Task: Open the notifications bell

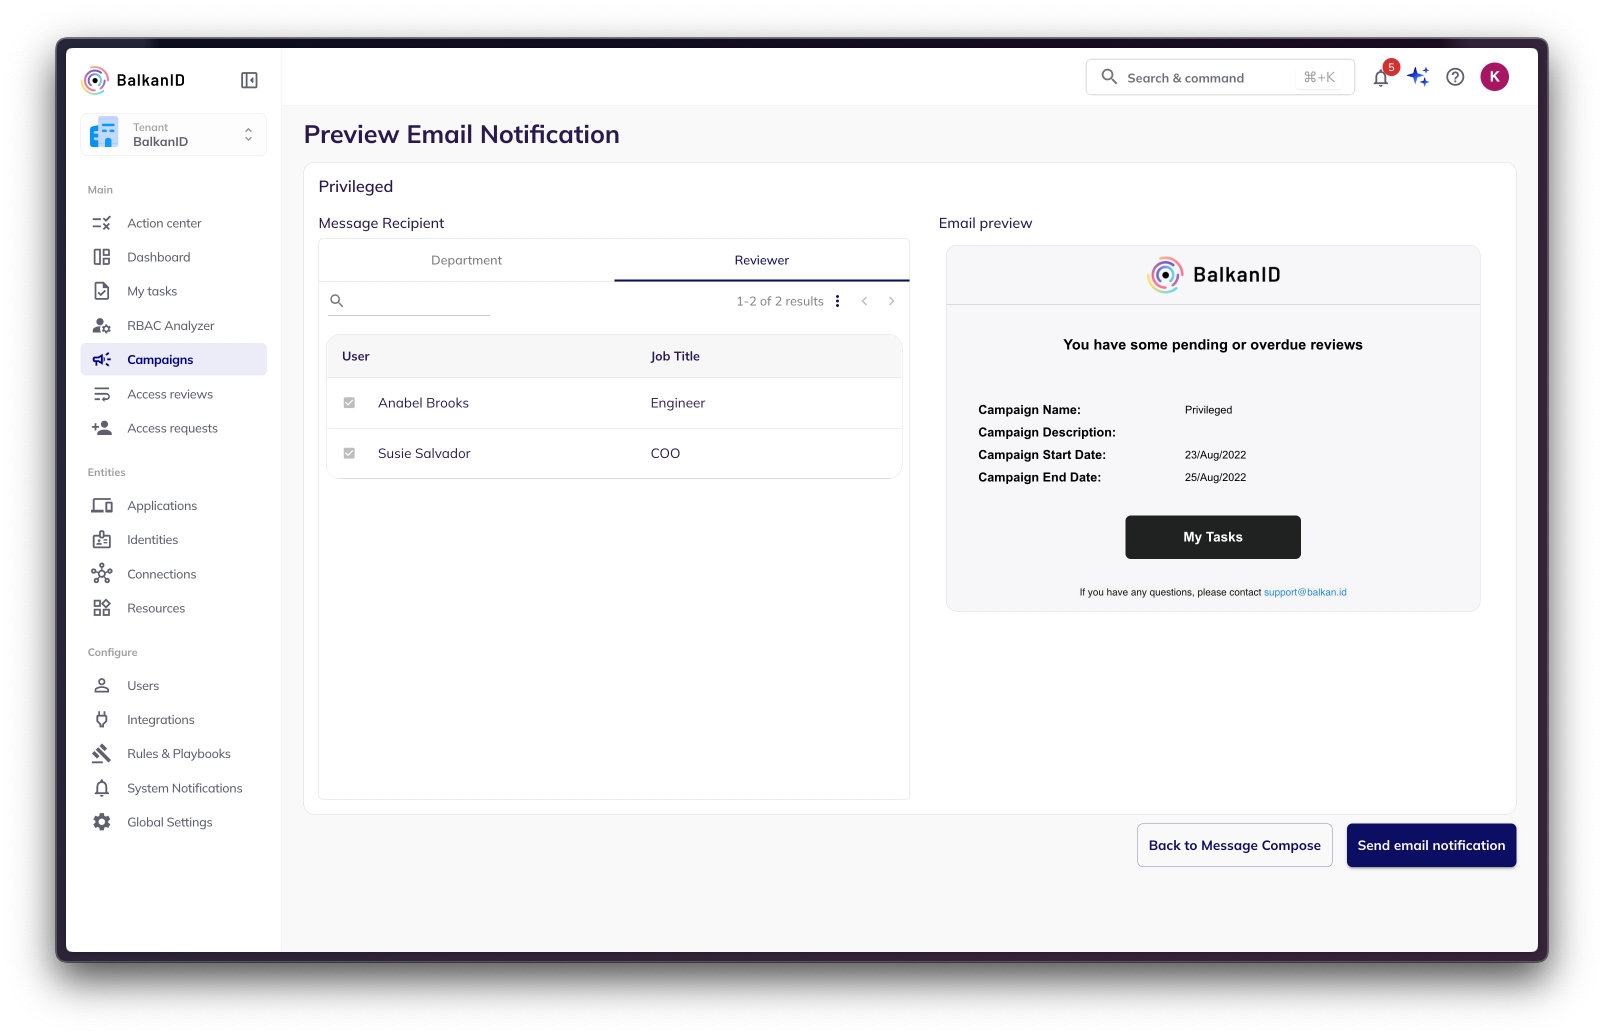Action: coord(1381,78)
